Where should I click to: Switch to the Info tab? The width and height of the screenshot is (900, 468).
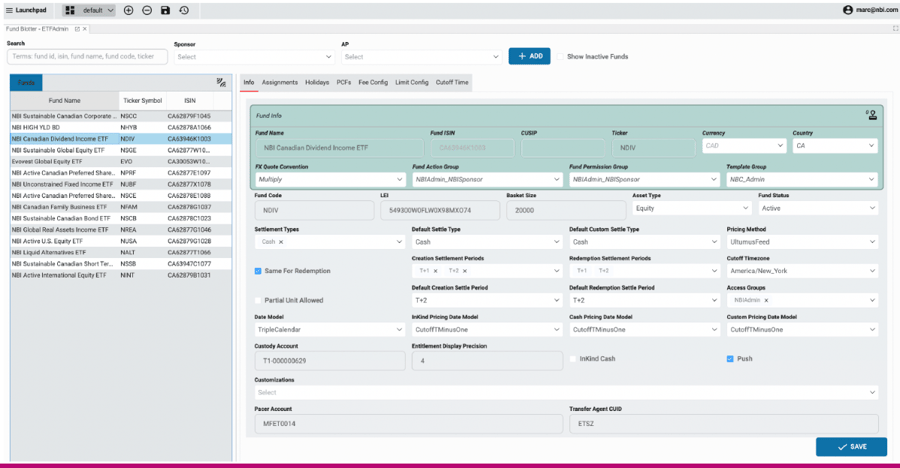tap(249, 83)
